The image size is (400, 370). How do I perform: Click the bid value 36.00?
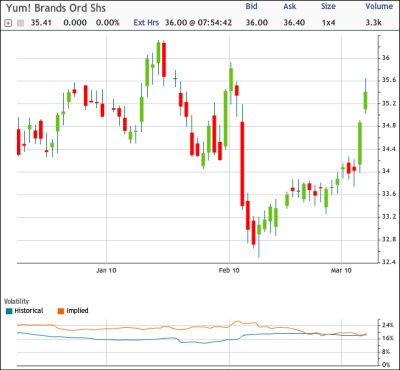[x=257, y=23]
